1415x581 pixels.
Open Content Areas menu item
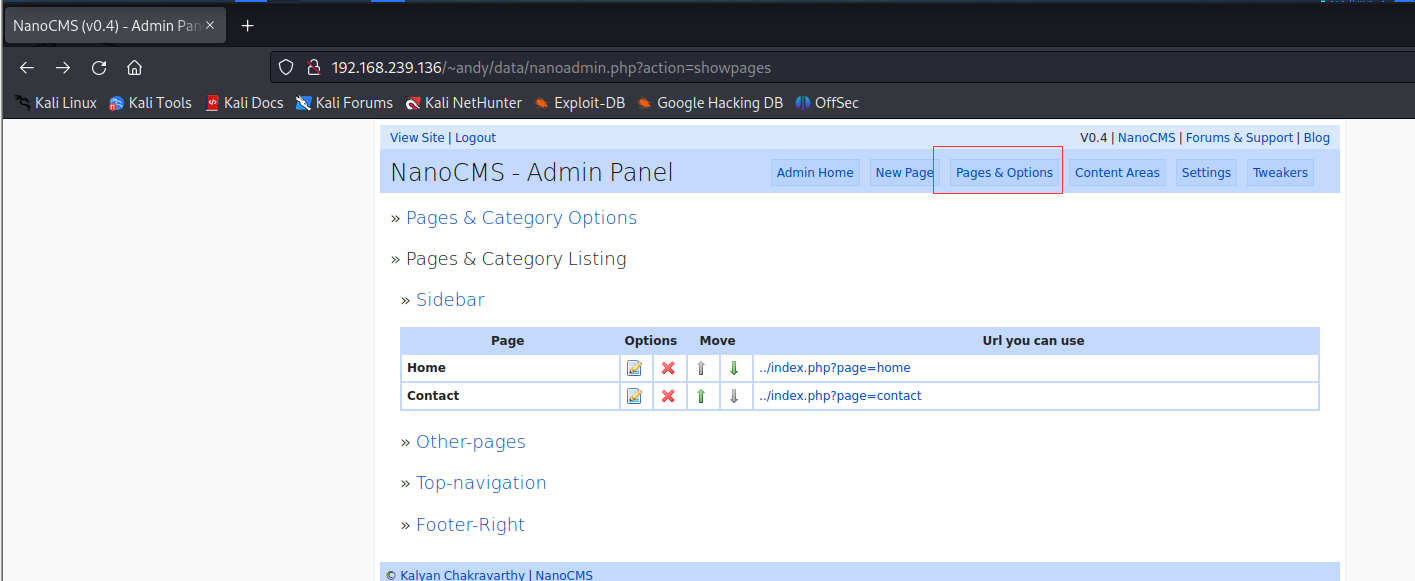click(1117, 172)
